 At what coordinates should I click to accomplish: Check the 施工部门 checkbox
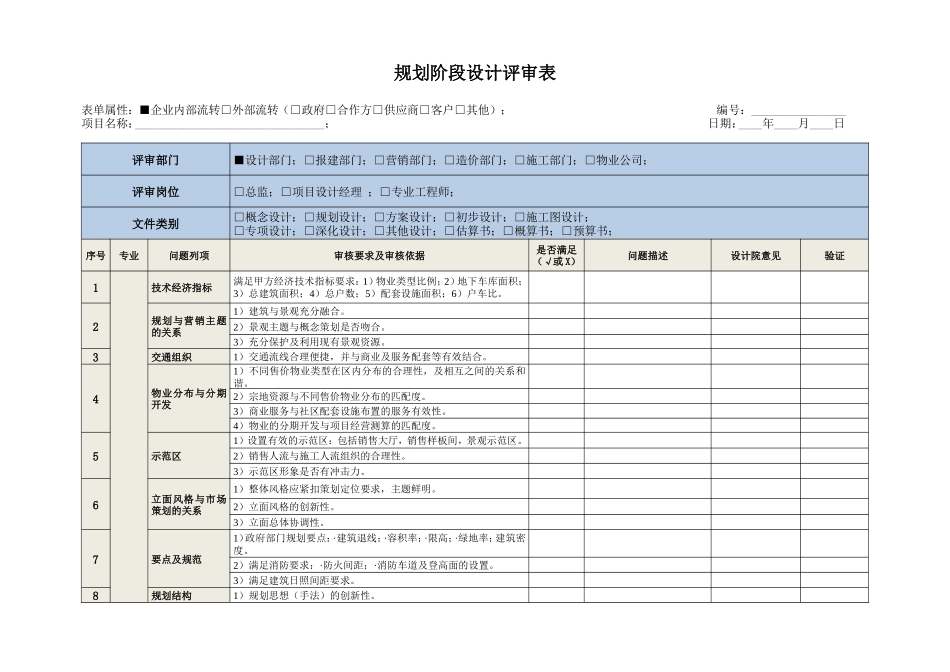[520, 160]
